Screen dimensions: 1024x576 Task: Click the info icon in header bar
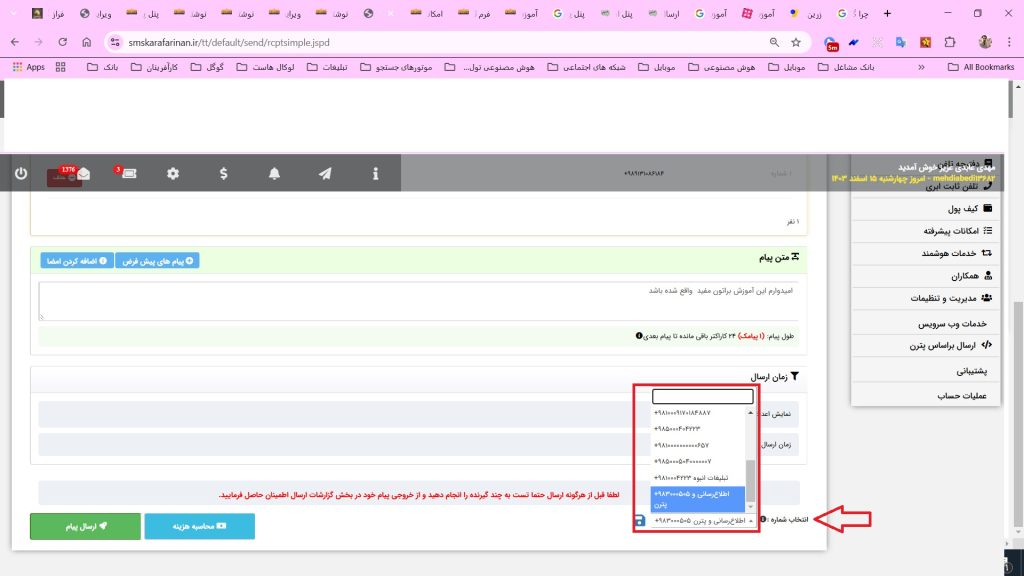point(376,174)
